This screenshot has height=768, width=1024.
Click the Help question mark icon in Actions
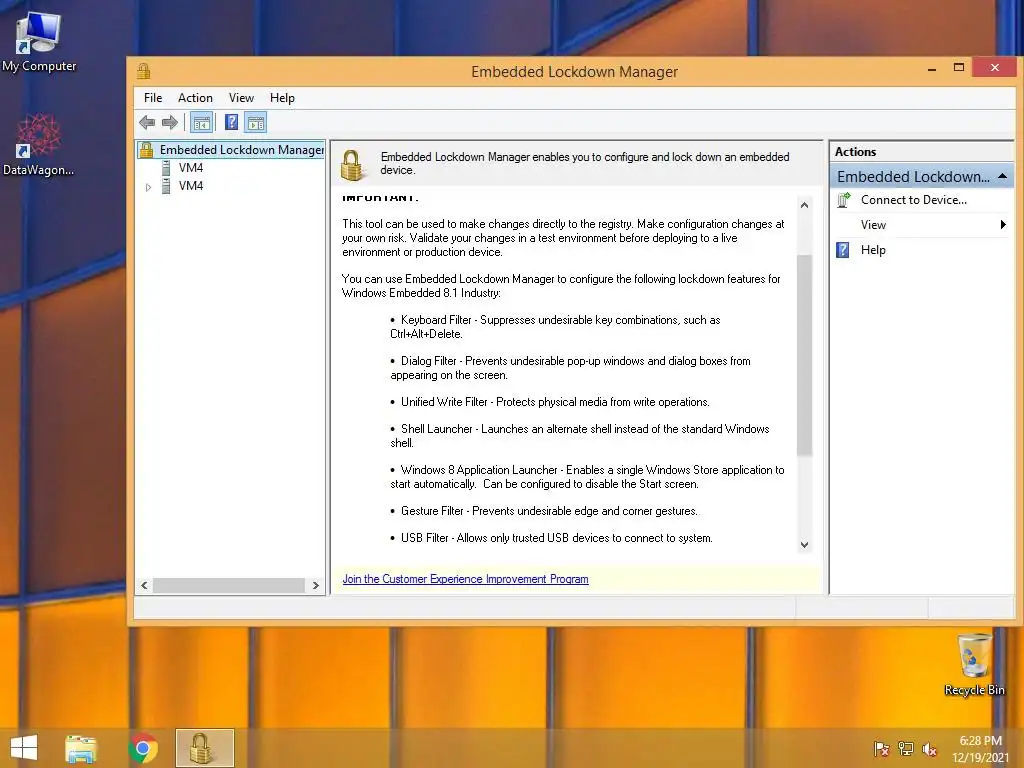[843, 250]
